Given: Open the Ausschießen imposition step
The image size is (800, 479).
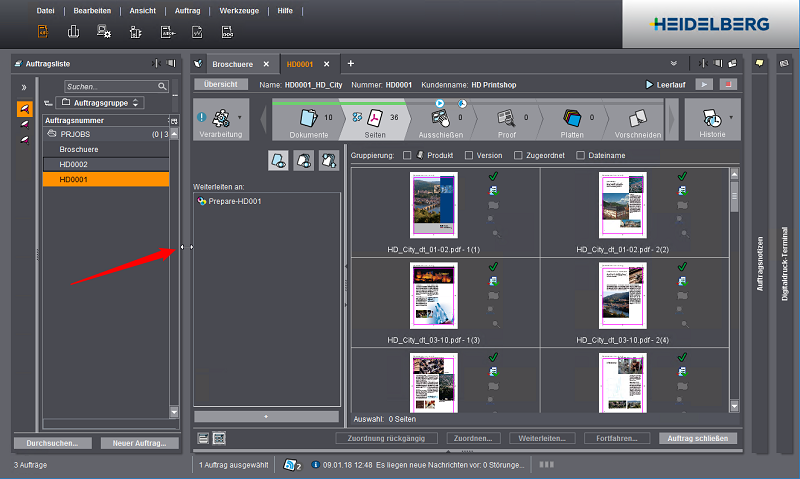Looking at the screenshot, I should click(x=440, y=119).
